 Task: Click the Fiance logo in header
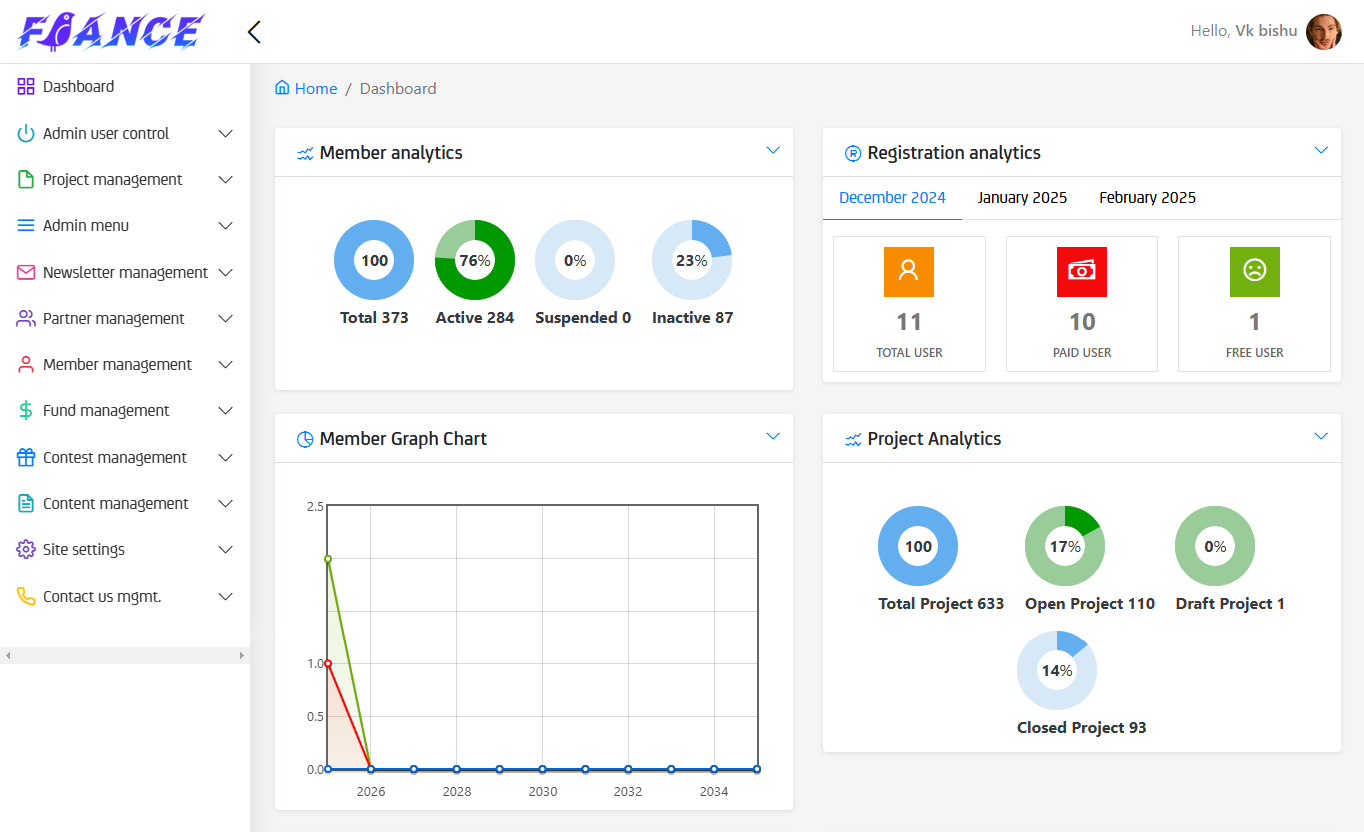click(111, 32)
